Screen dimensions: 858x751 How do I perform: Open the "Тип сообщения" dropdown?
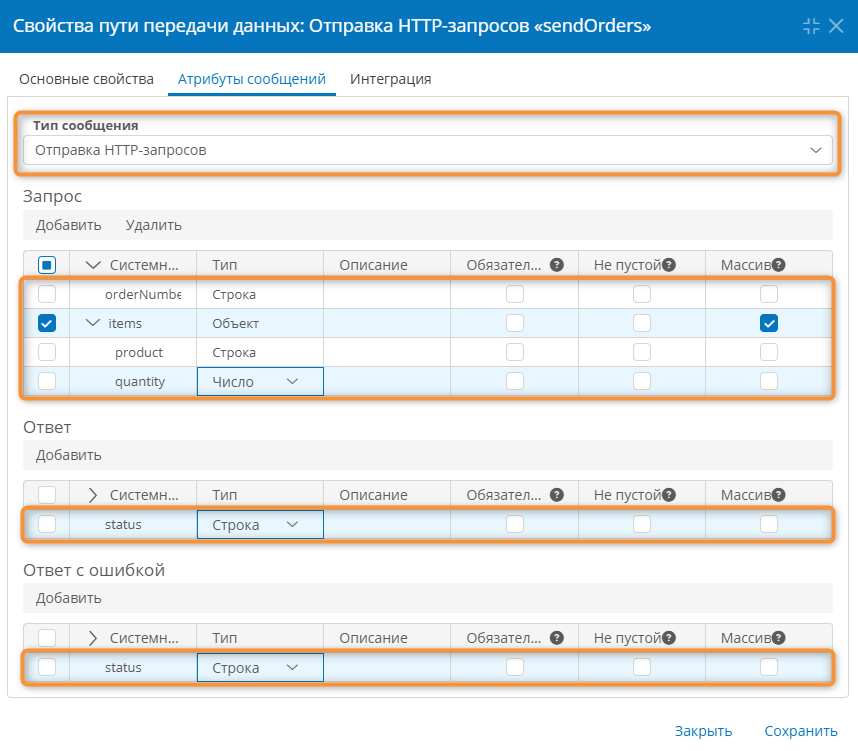pyautogui.click(x=427, y=150)
